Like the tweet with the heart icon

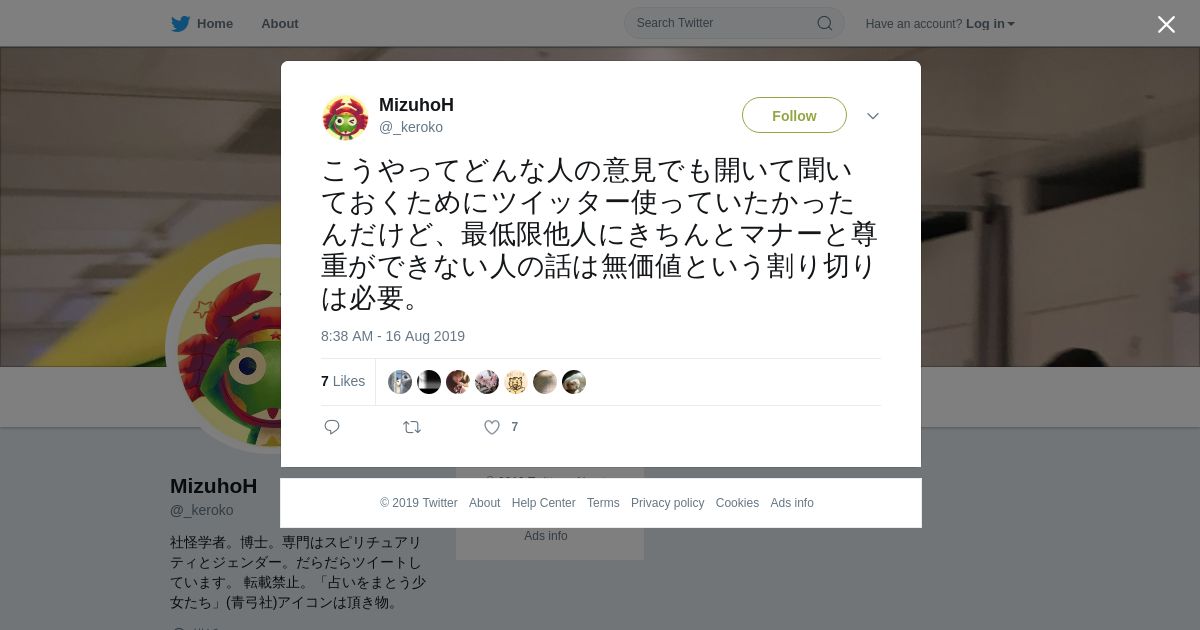pyautogui.click(x=492, y=427)
